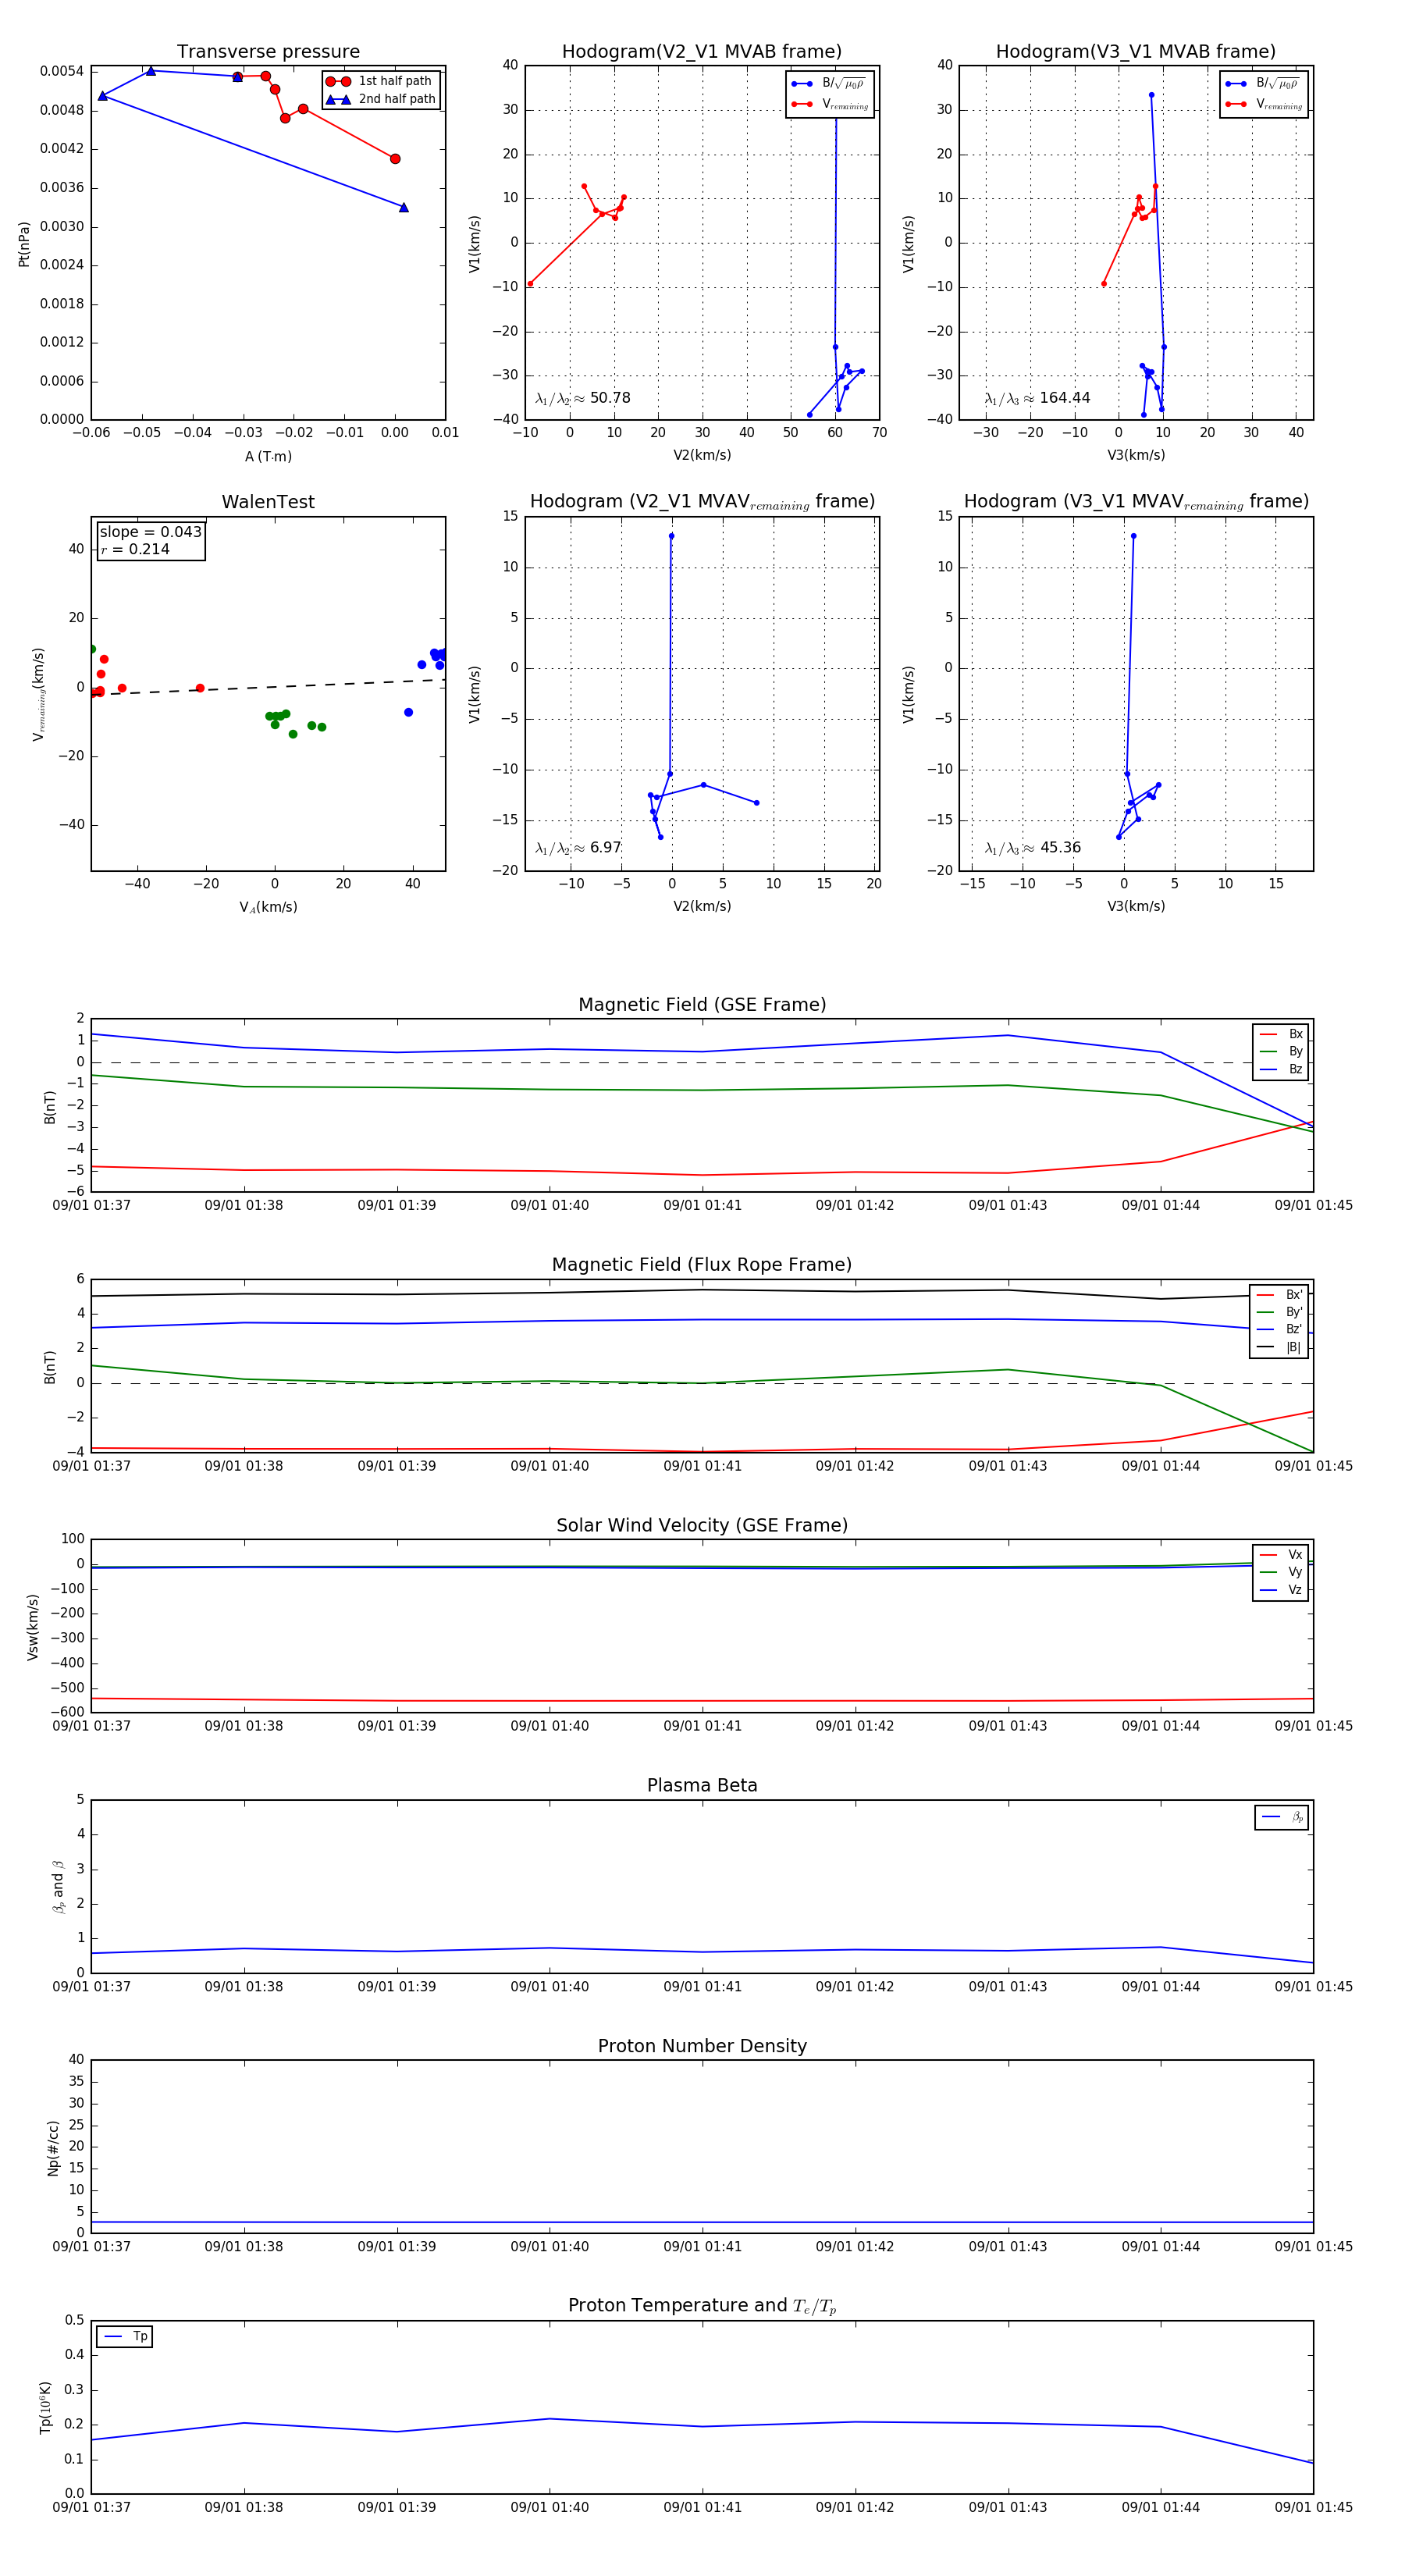Click the blue triangle marker at the lowest Pt value
The image size is (1405, 2576).
point(404,208)
